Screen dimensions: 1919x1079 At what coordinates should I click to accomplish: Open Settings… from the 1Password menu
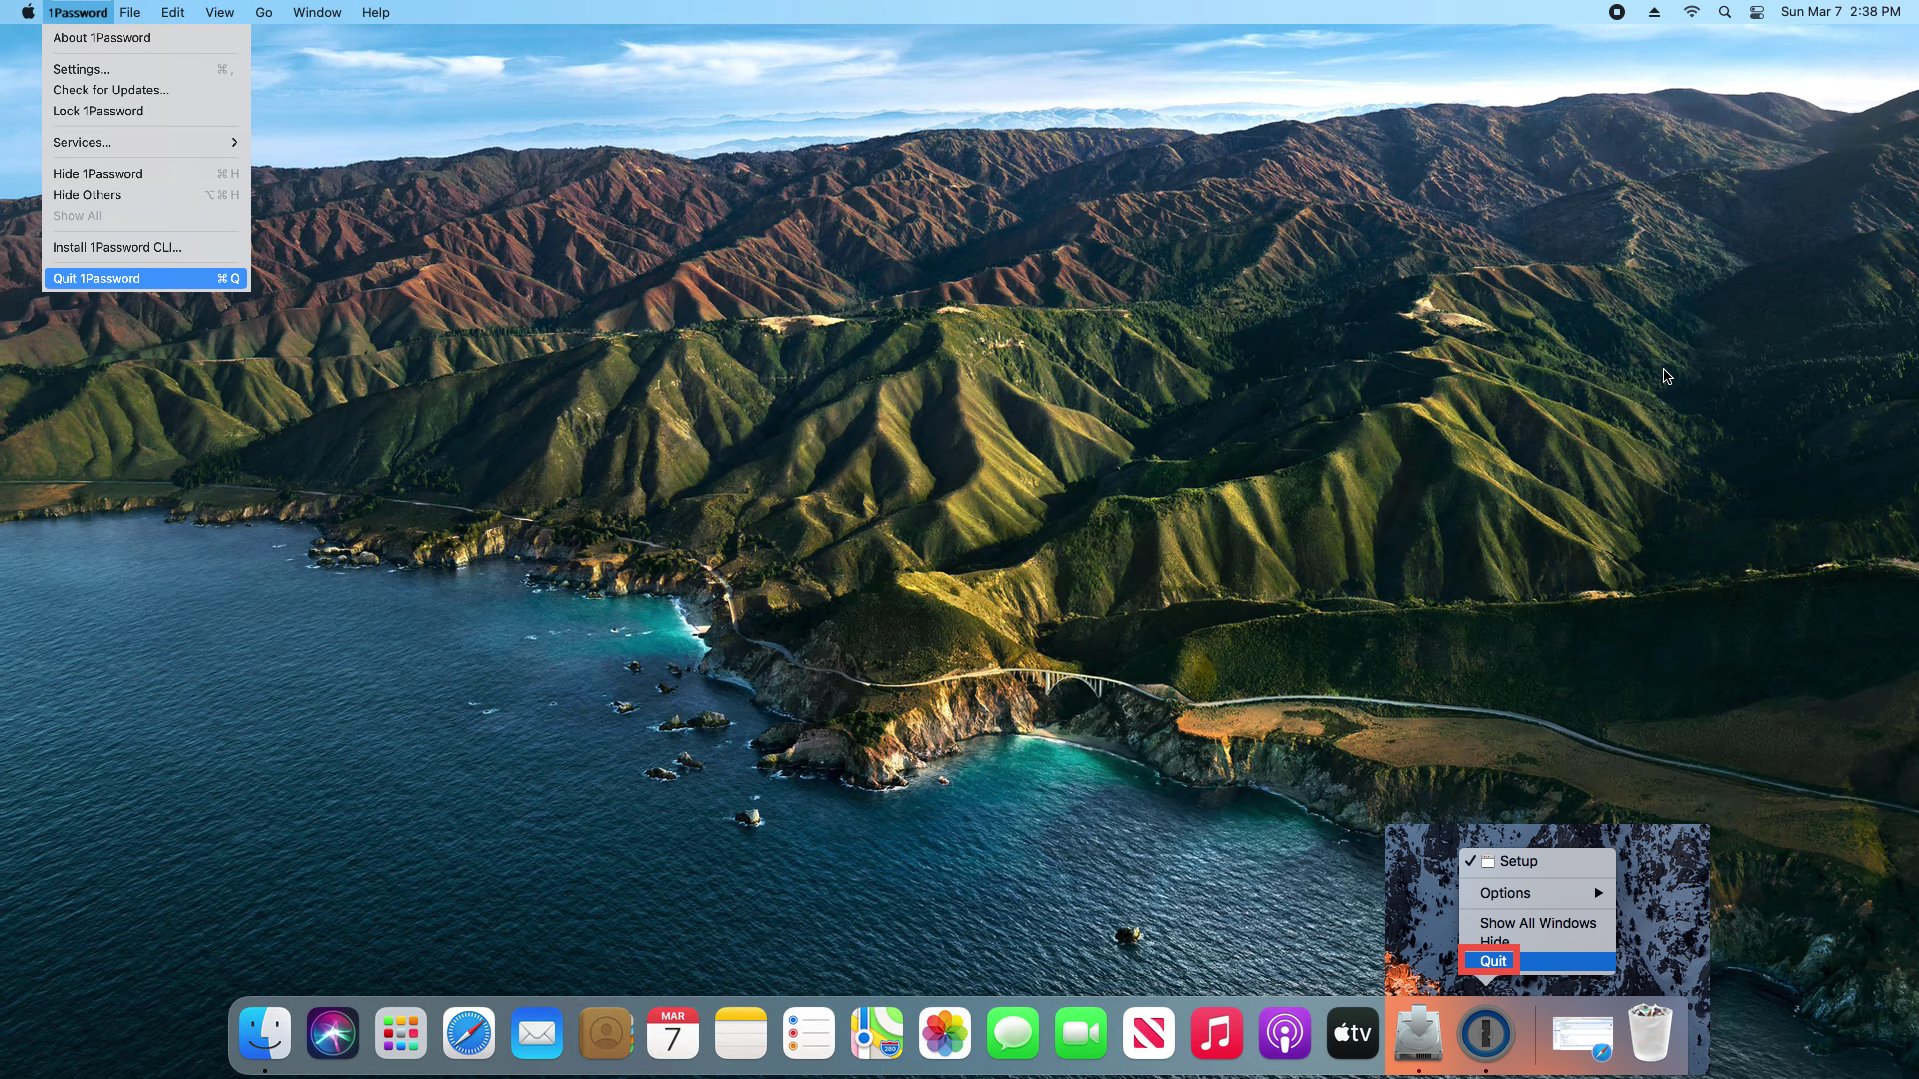[82, 69]
